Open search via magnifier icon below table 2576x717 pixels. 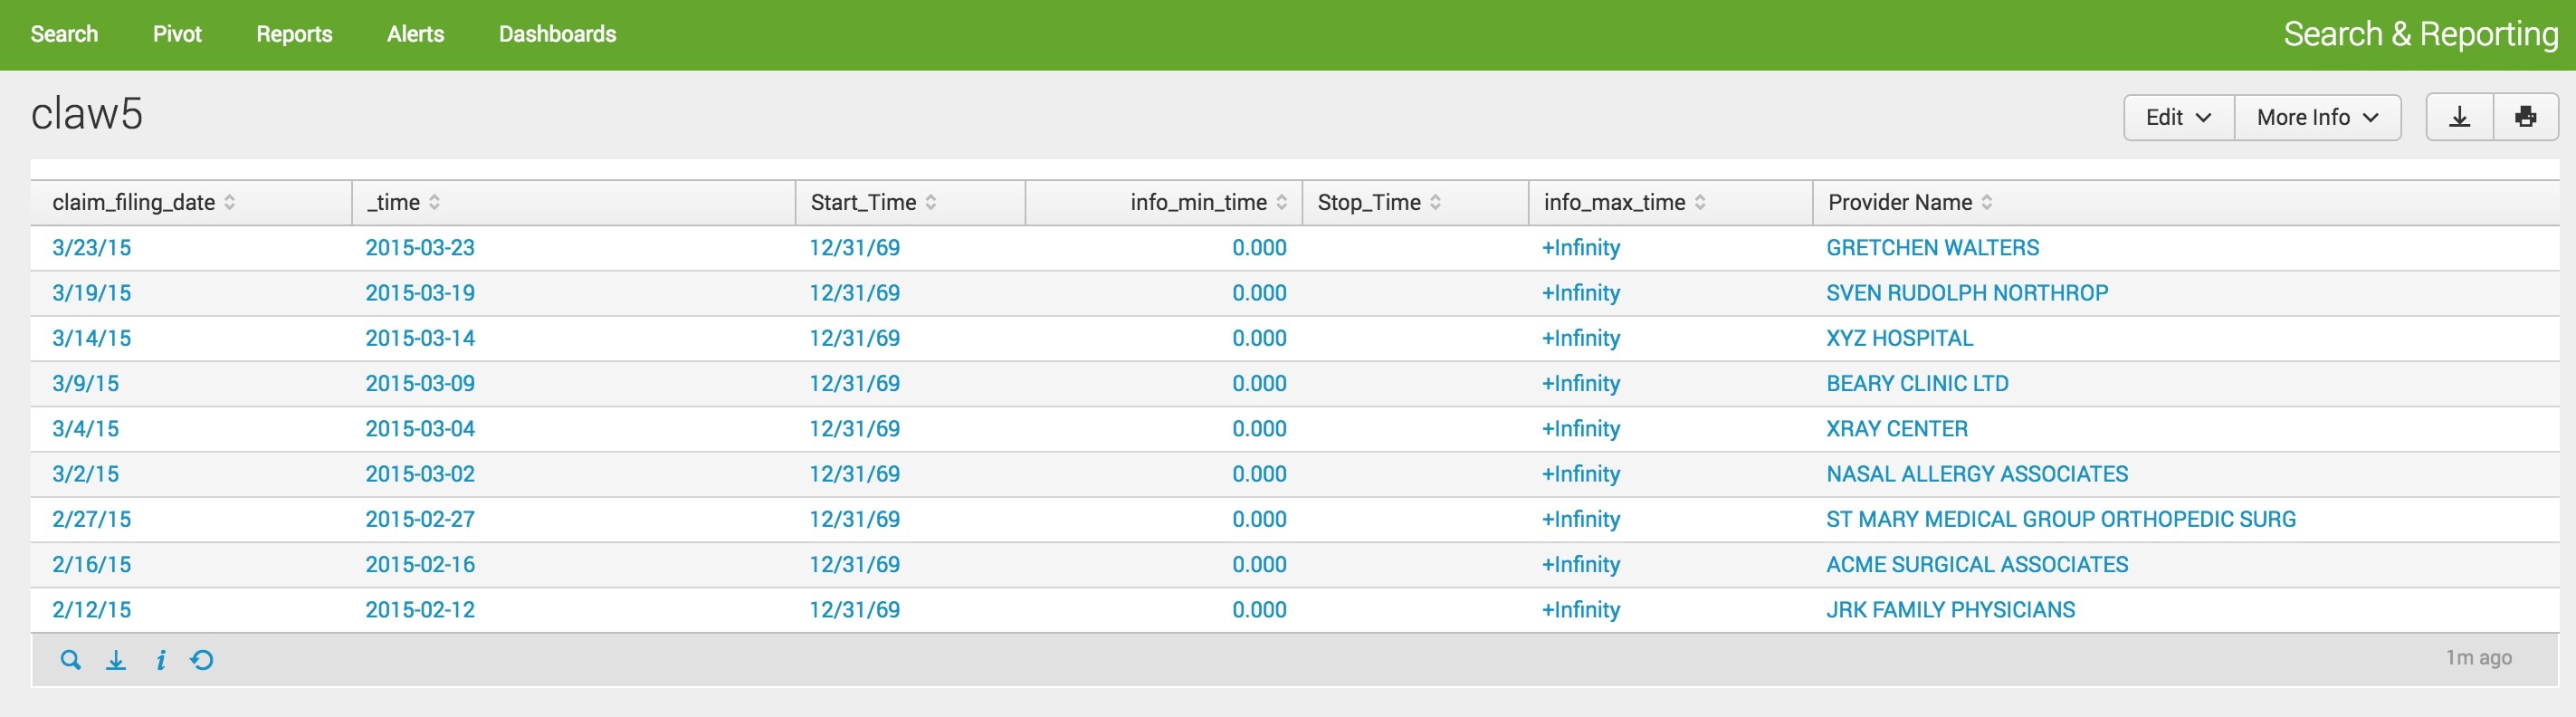coord(70,660)
